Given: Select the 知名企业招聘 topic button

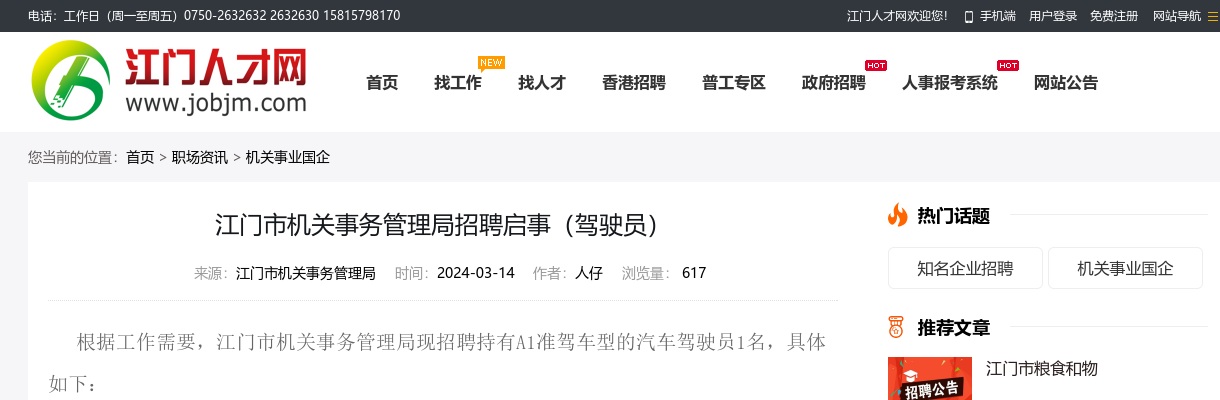Looking at the screenshot, I should (x=965, y=268).
